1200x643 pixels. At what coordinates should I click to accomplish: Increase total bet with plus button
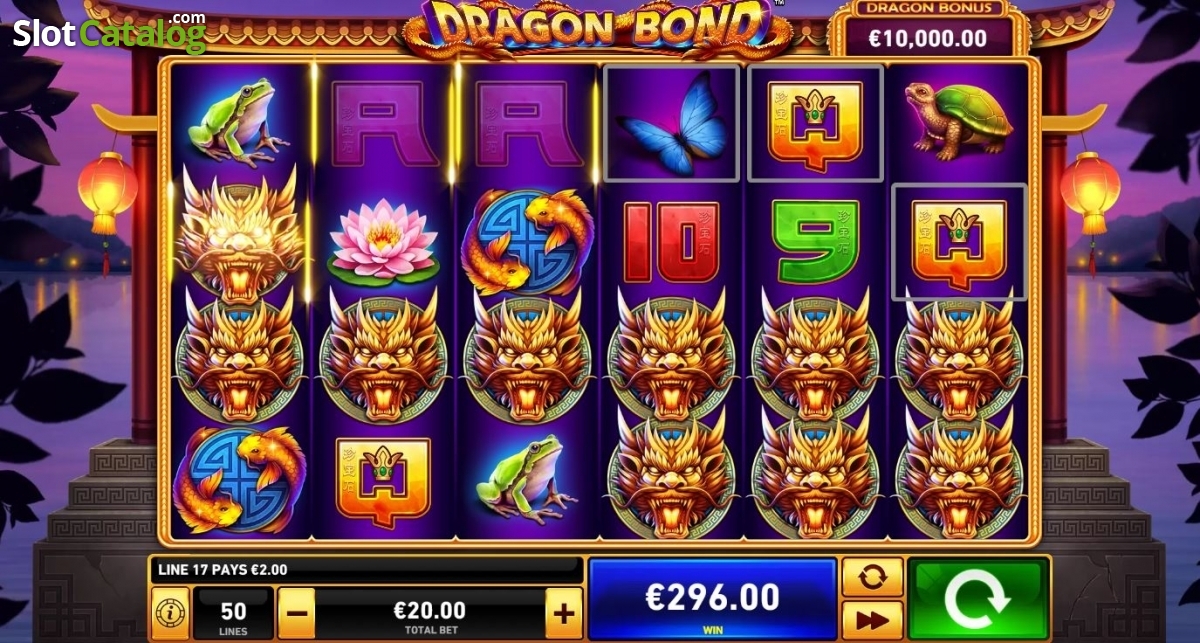563,611
